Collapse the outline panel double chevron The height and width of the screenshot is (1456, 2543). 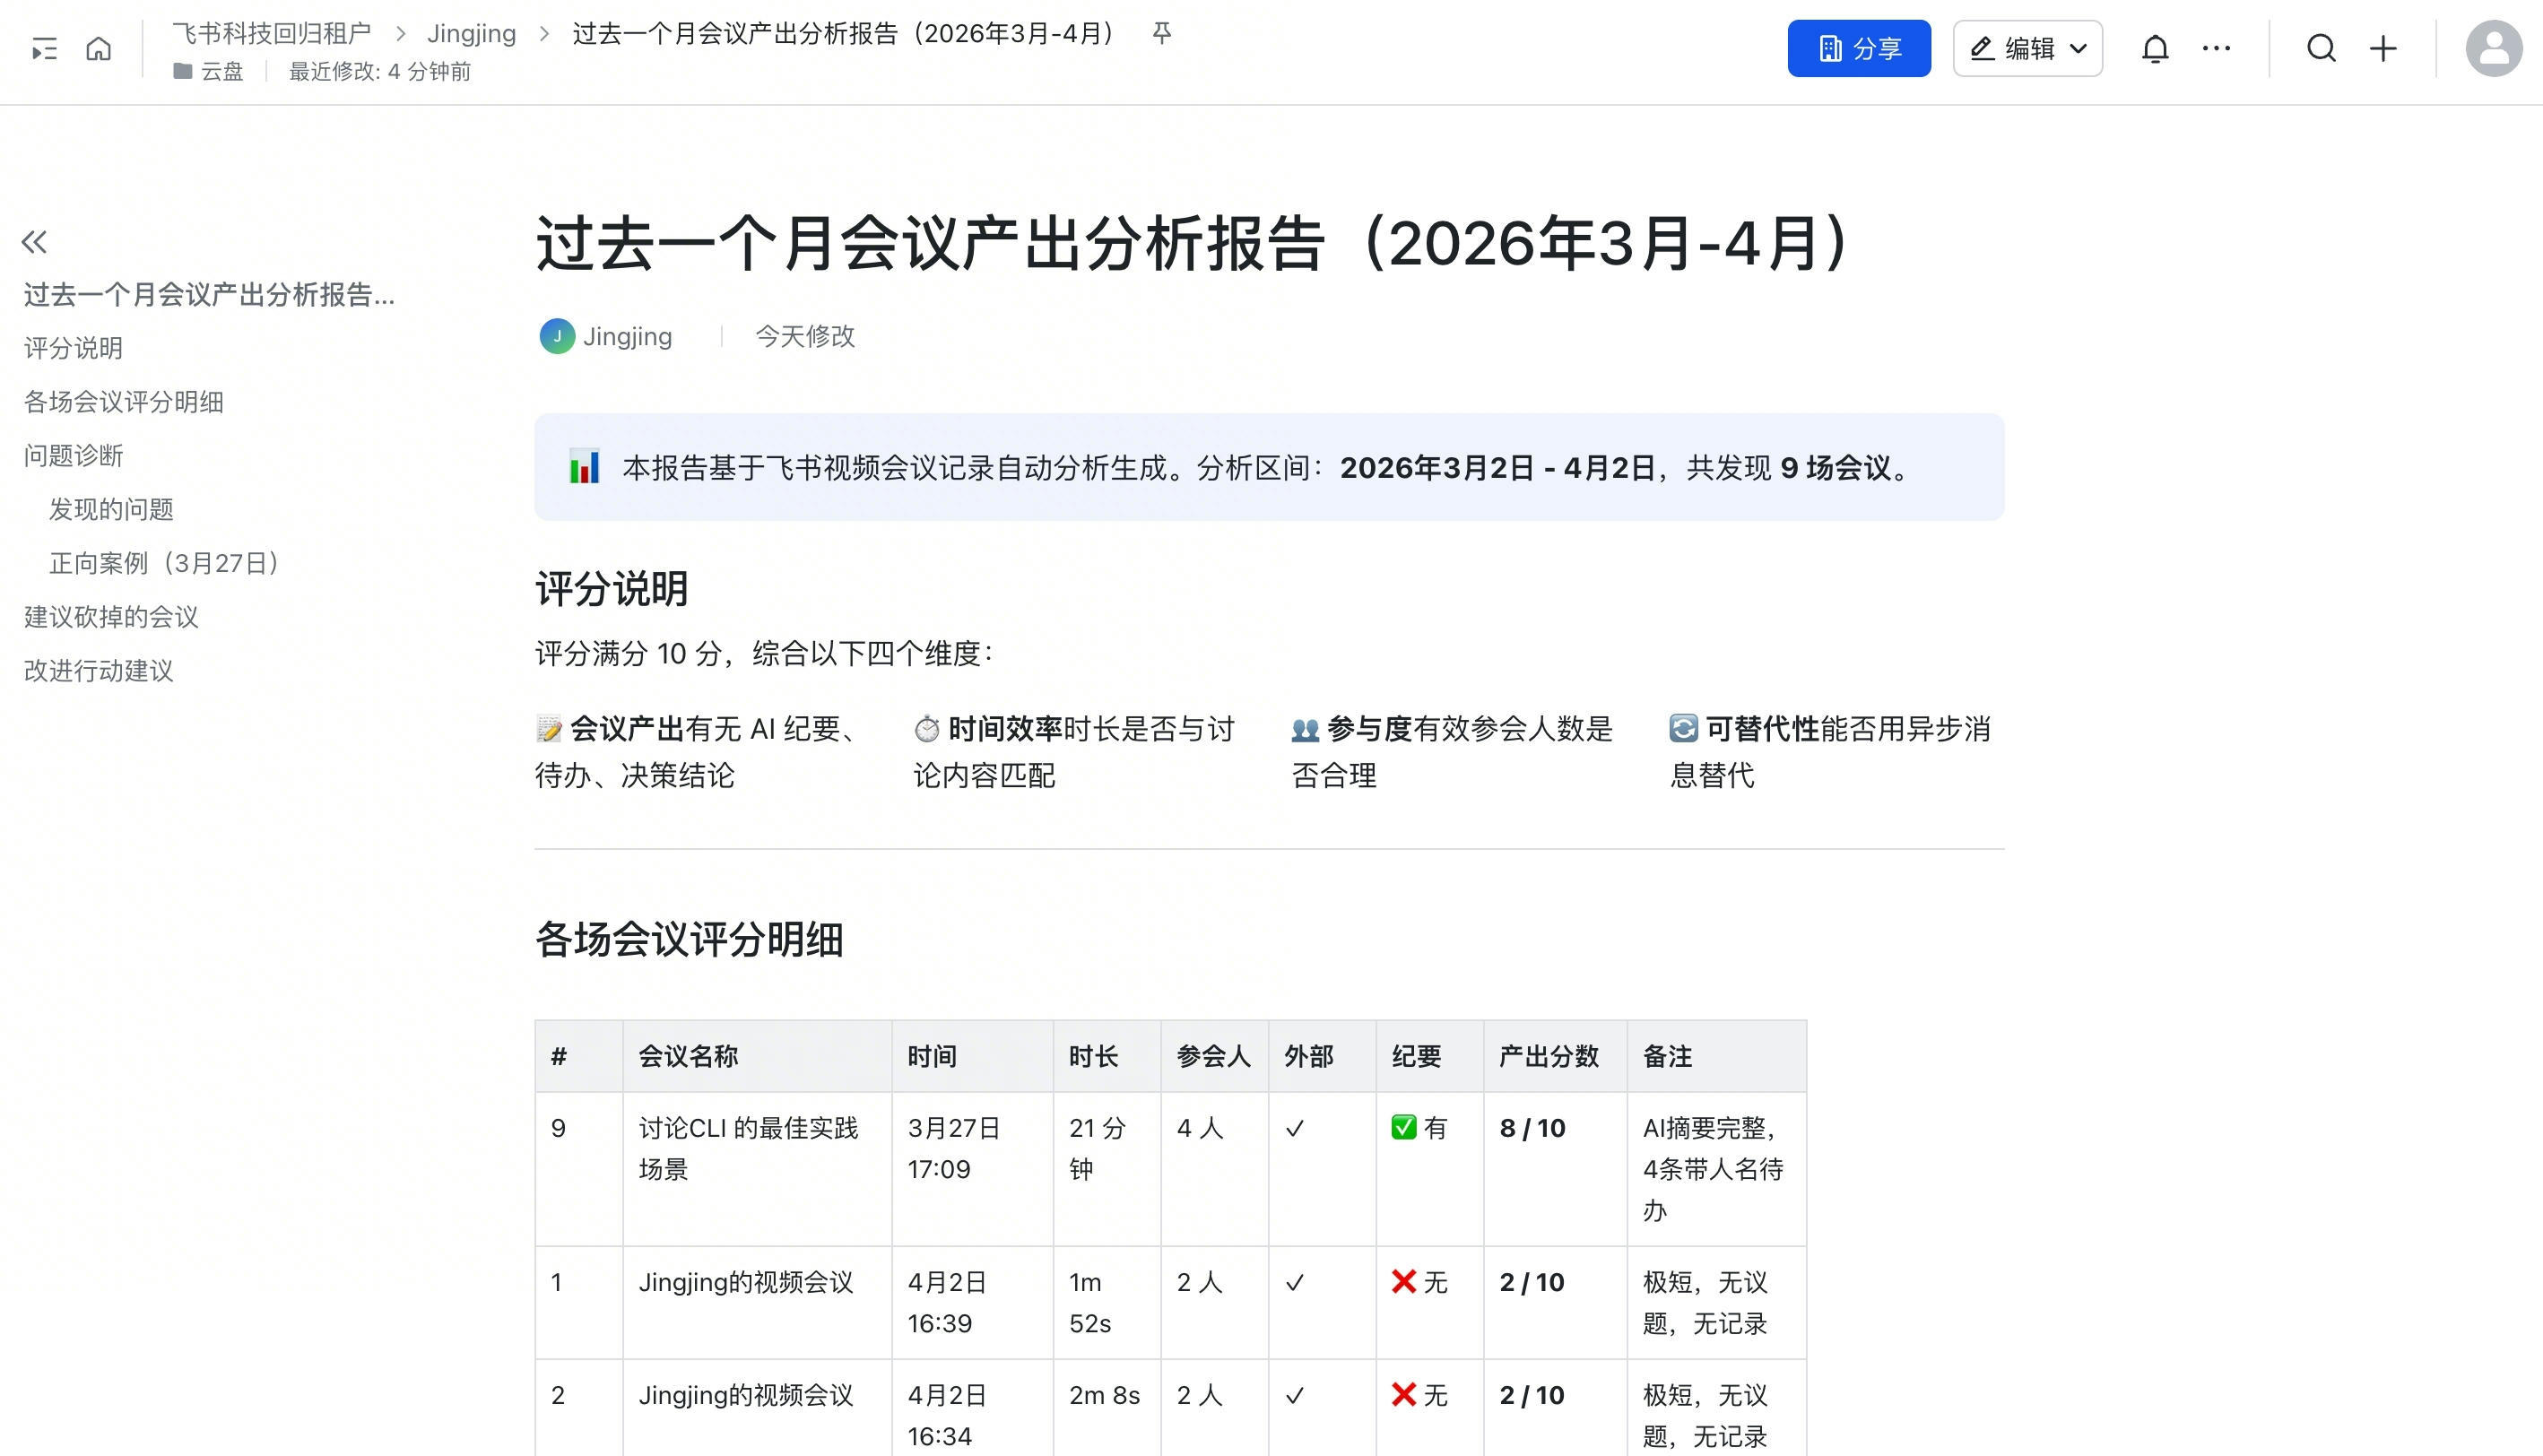tap(34, 241)
